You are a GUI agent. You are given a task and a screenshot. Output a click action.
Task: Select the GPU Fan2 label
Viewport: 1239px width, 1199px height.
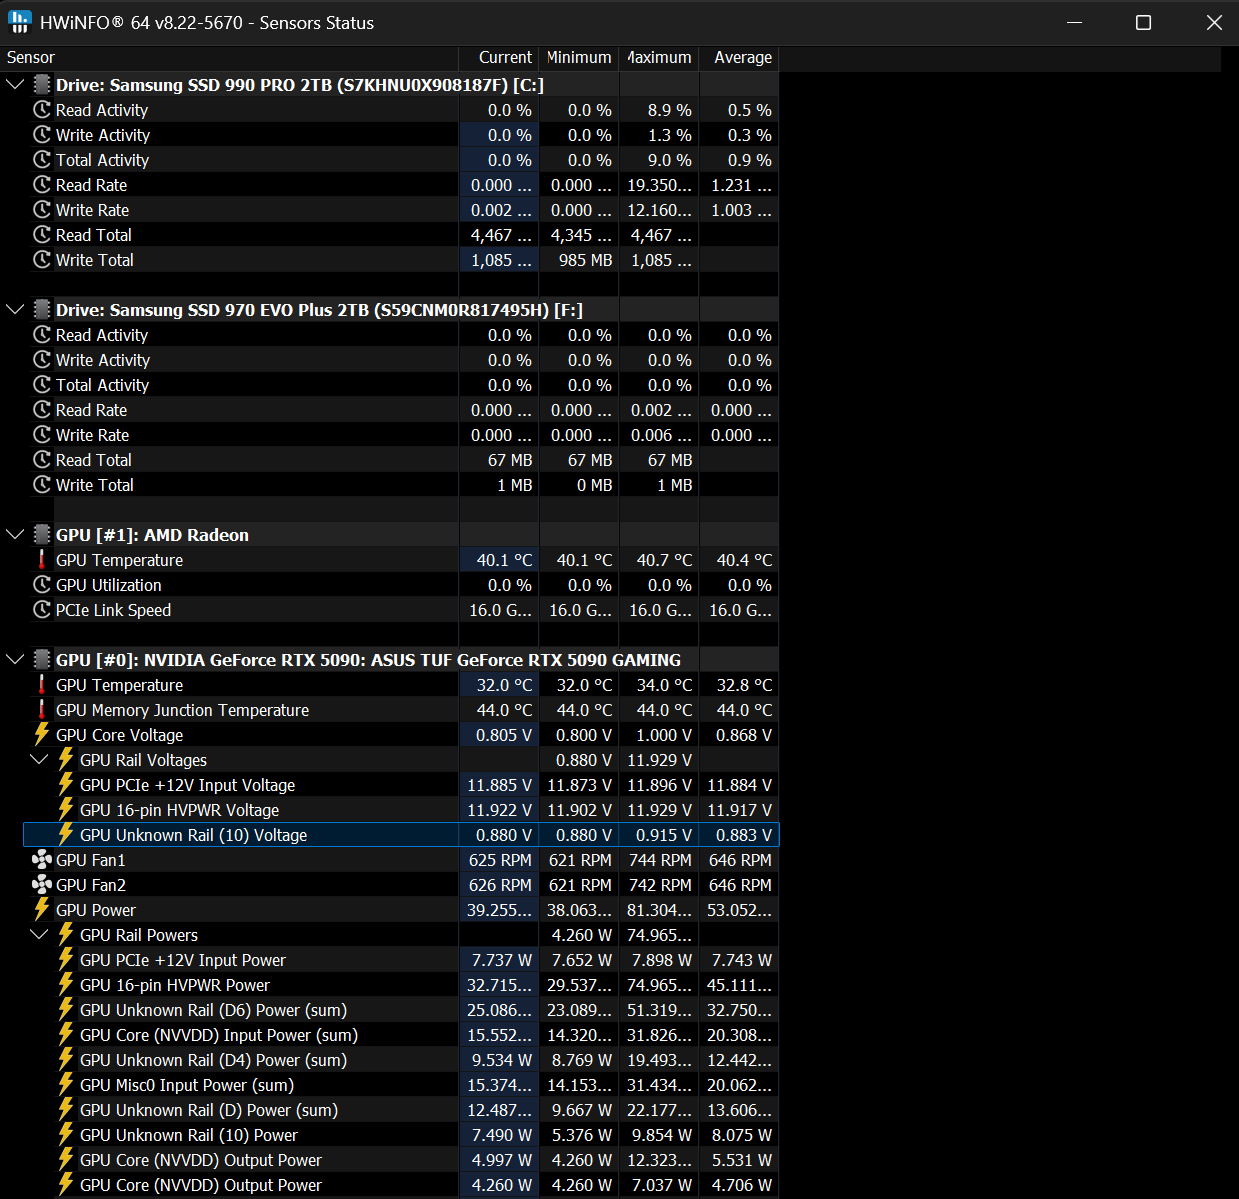click(91, 885)
